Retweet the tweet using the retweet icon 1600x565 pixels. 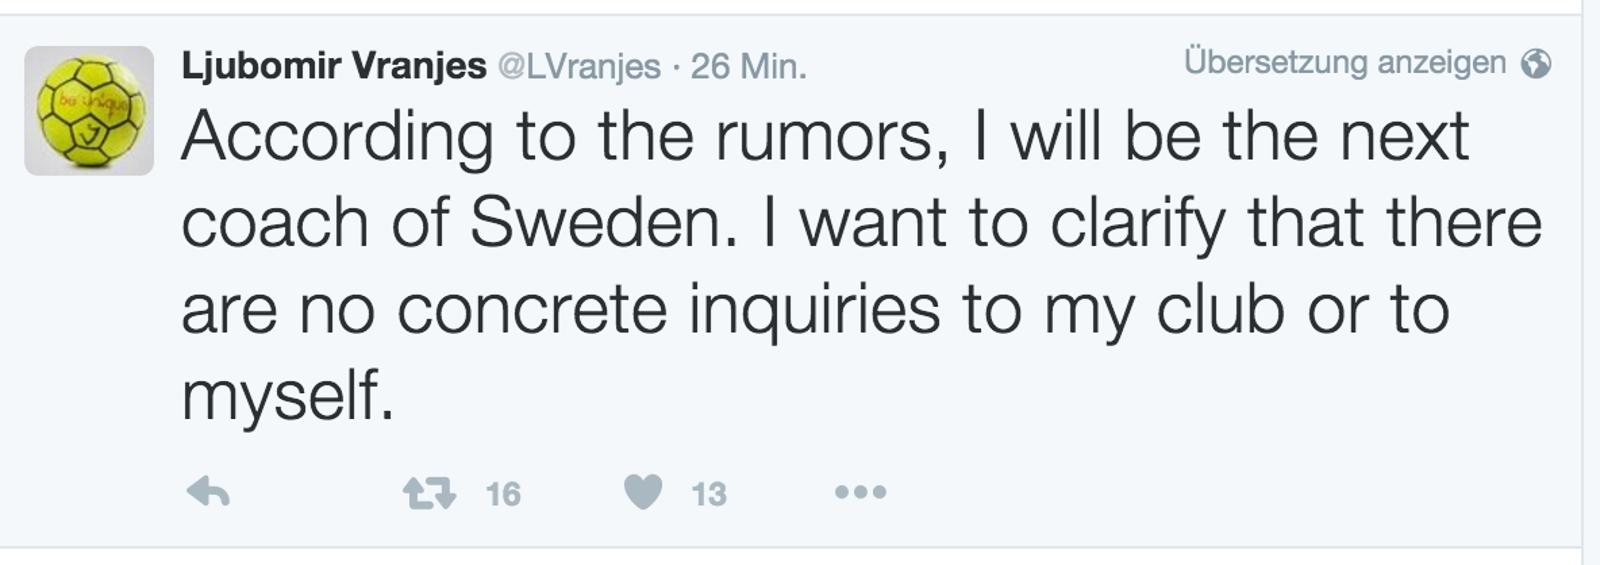[429, 493]
